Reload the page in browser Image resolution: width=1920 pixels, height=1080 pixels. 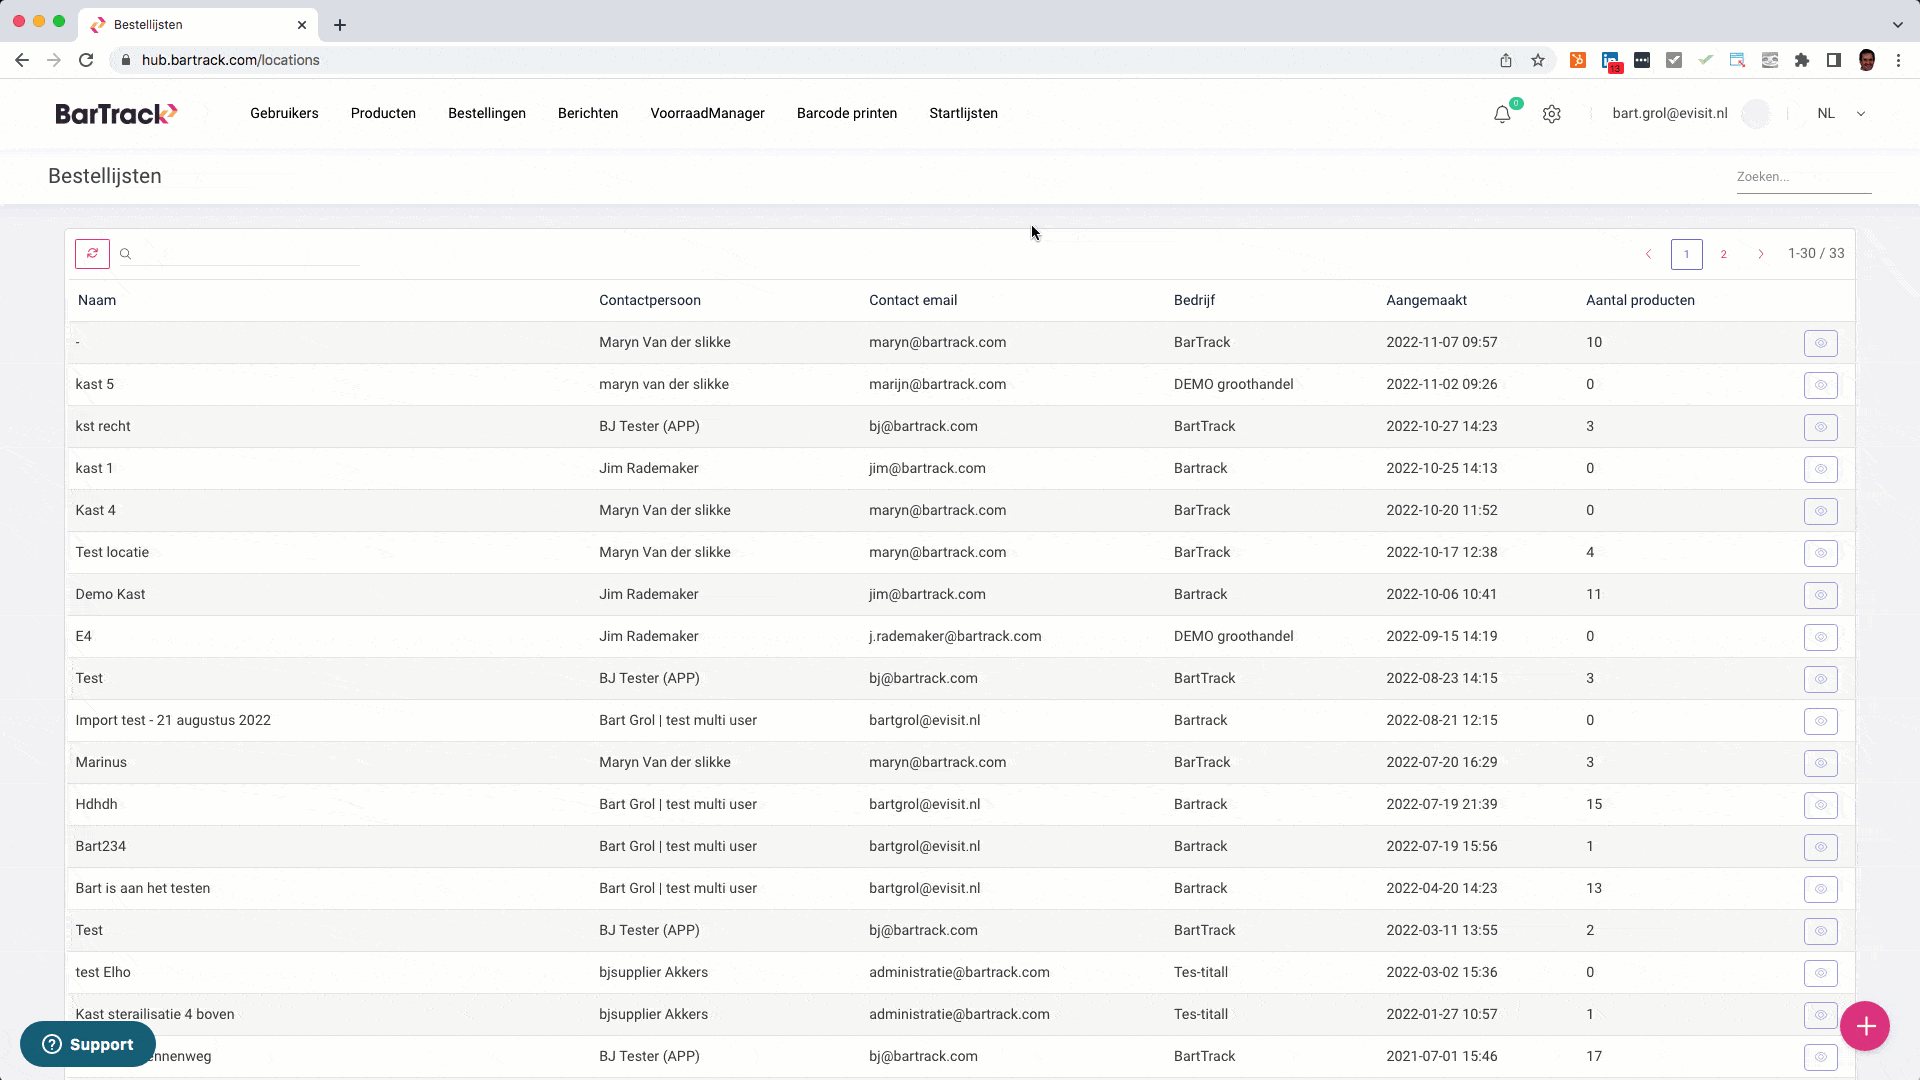tap(86, 60)
